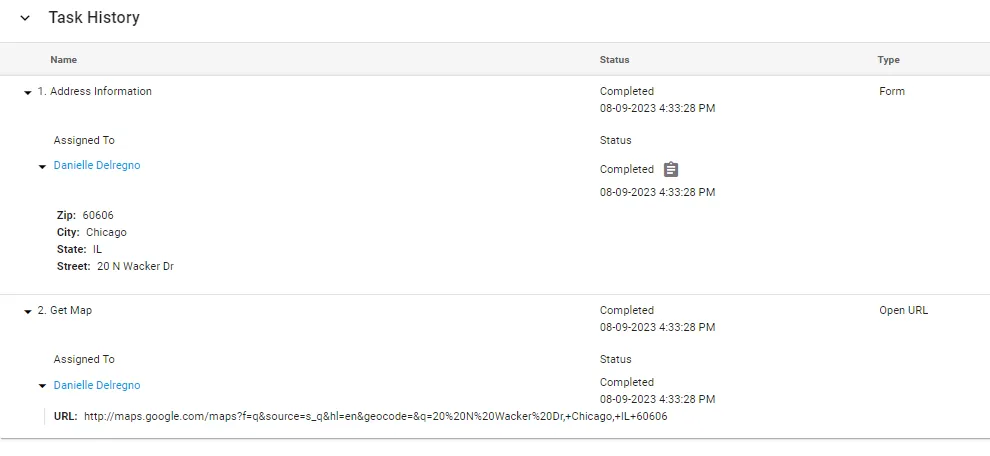This screenshot has width=990, height=456.
Task: Click the clipboard form icon beside Completed
Action: 671,169
